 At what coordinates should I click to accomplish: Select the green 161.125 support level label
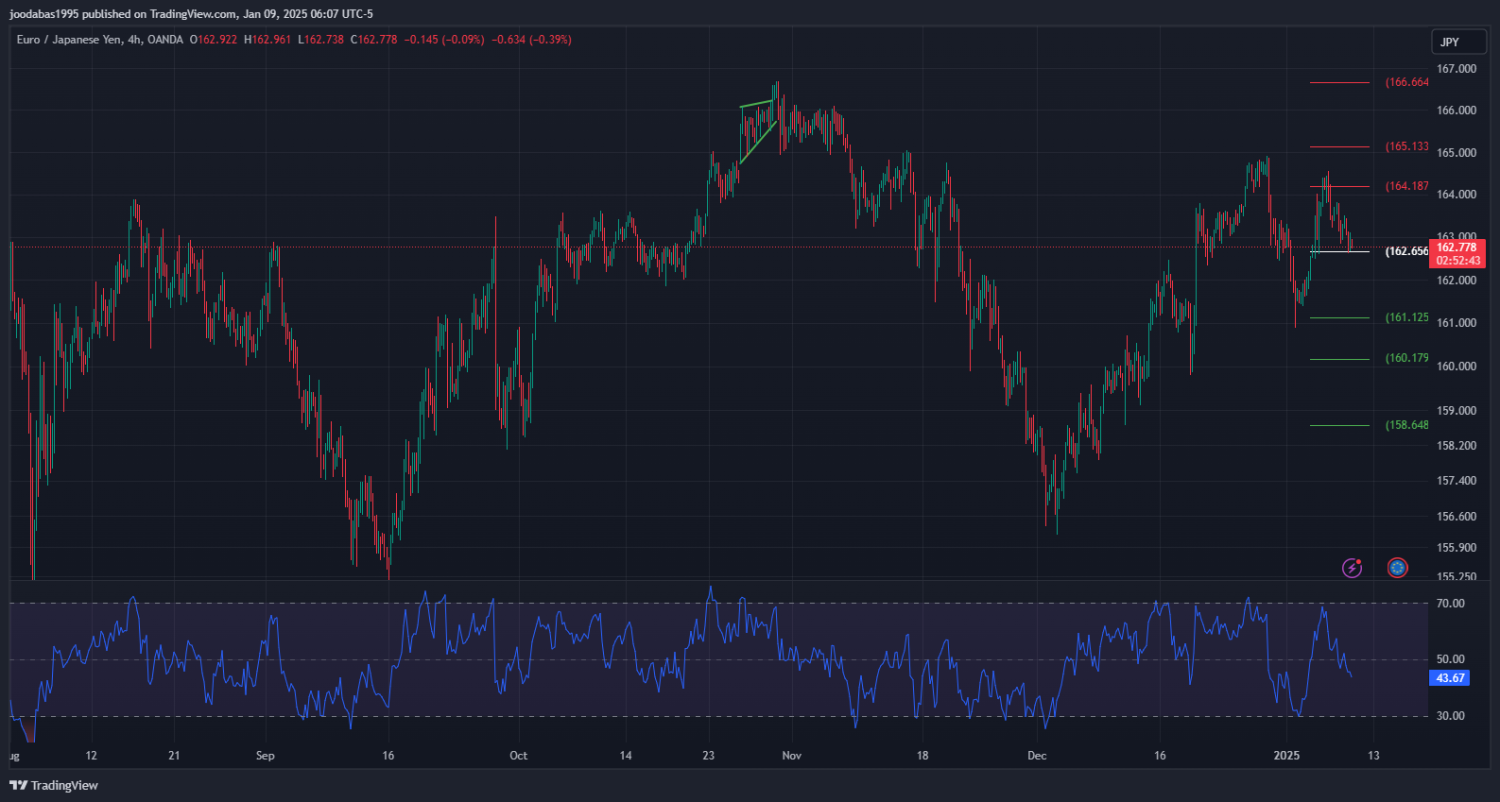[1406, 318]
